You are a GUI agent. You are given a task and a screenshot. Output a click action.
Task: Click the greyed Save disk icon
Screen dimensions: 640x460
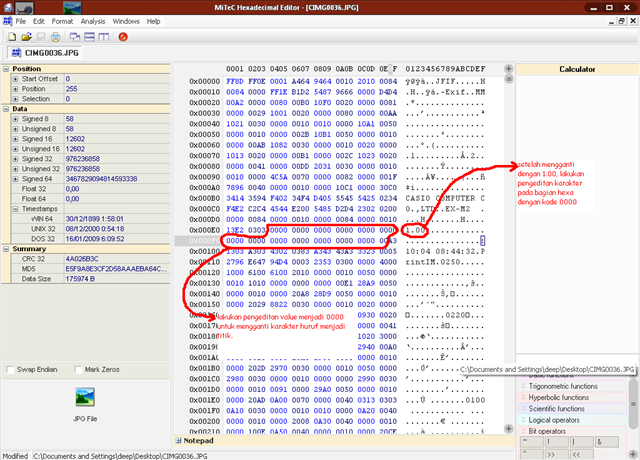click(41, 37)
